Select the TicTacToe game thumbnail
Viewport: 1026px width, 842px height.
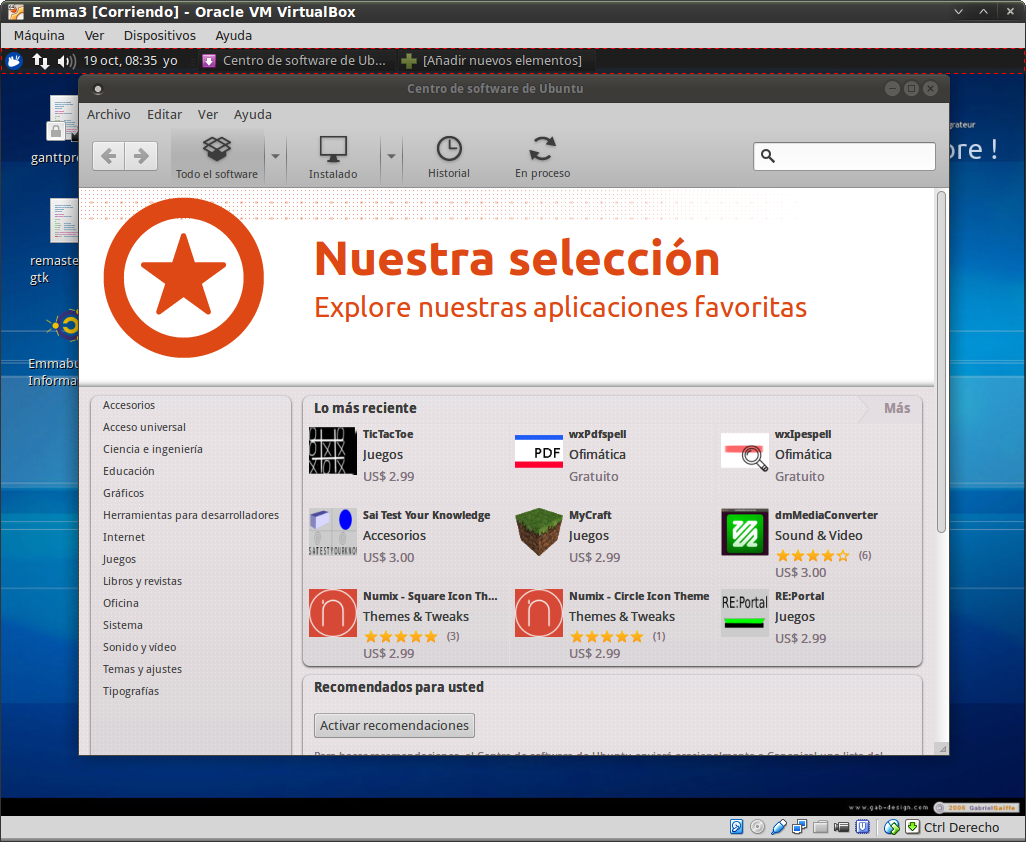[x=332, y=451]
